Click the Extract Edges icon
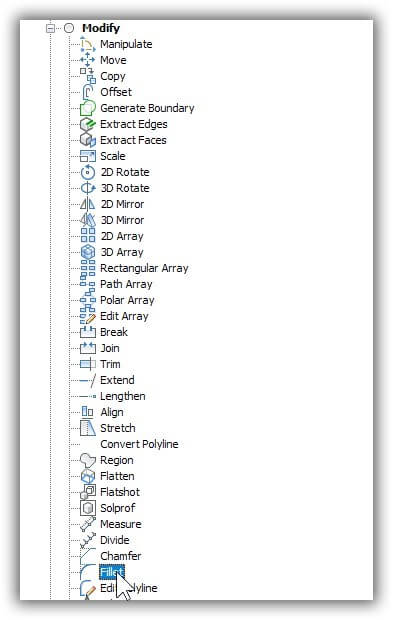393x620 pixels. pos(88,124)
